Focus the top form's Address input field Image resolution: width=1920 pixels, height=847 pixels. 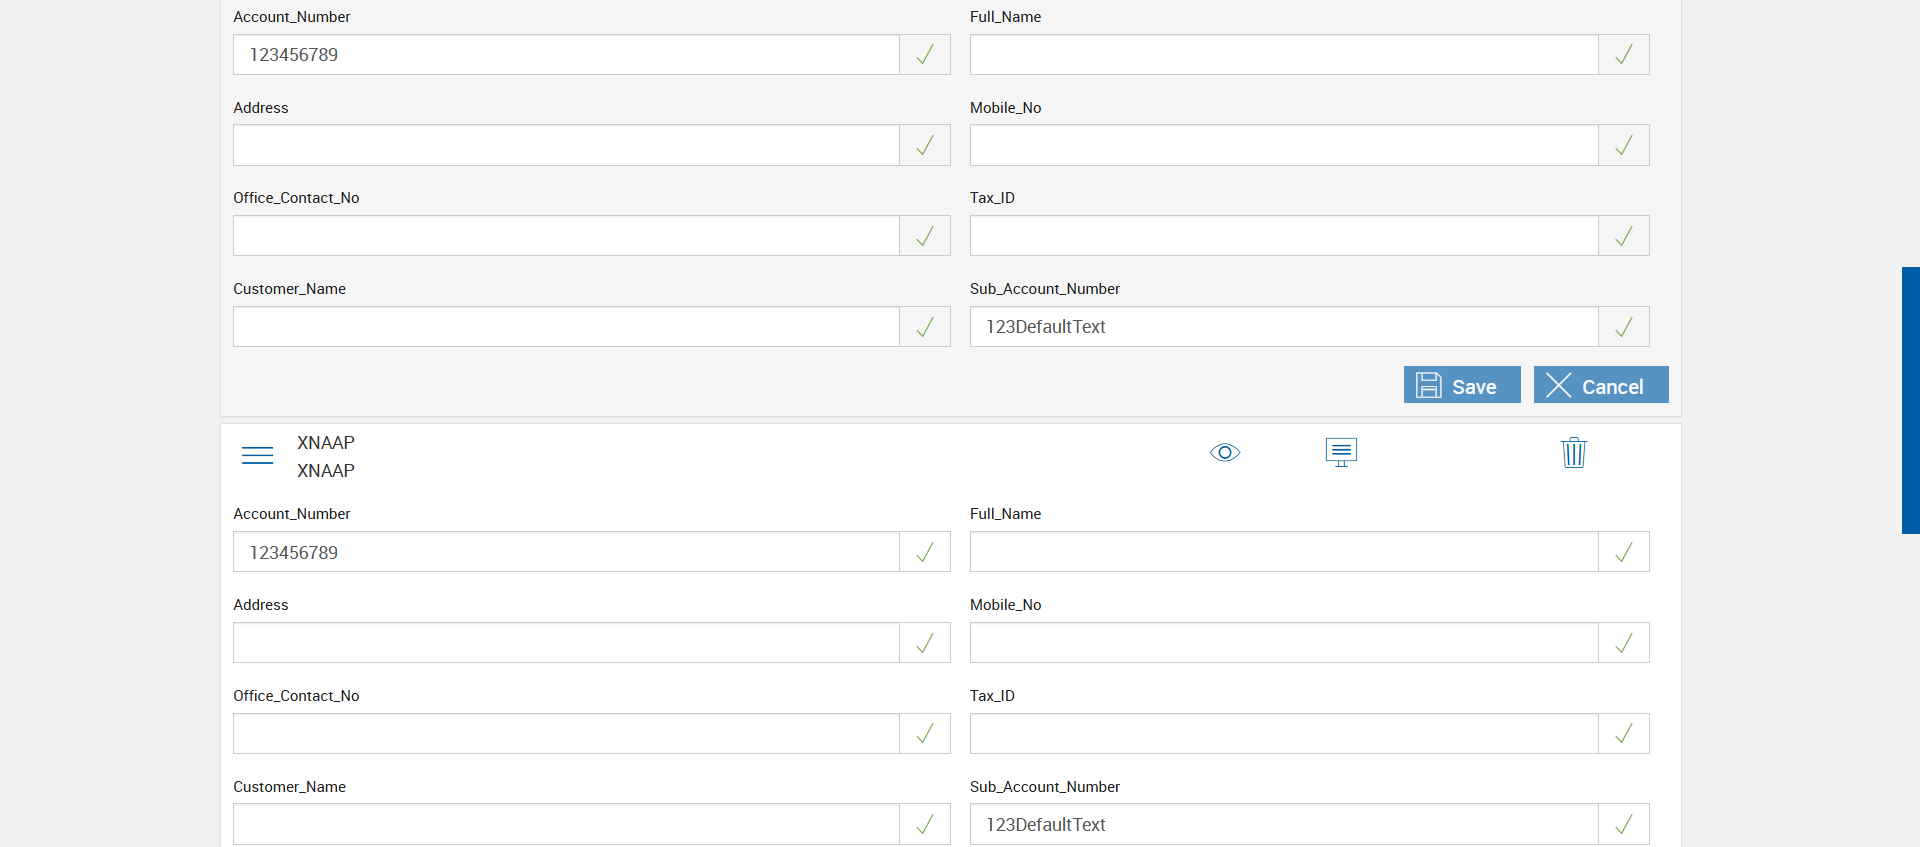click(x=566, y=146)
